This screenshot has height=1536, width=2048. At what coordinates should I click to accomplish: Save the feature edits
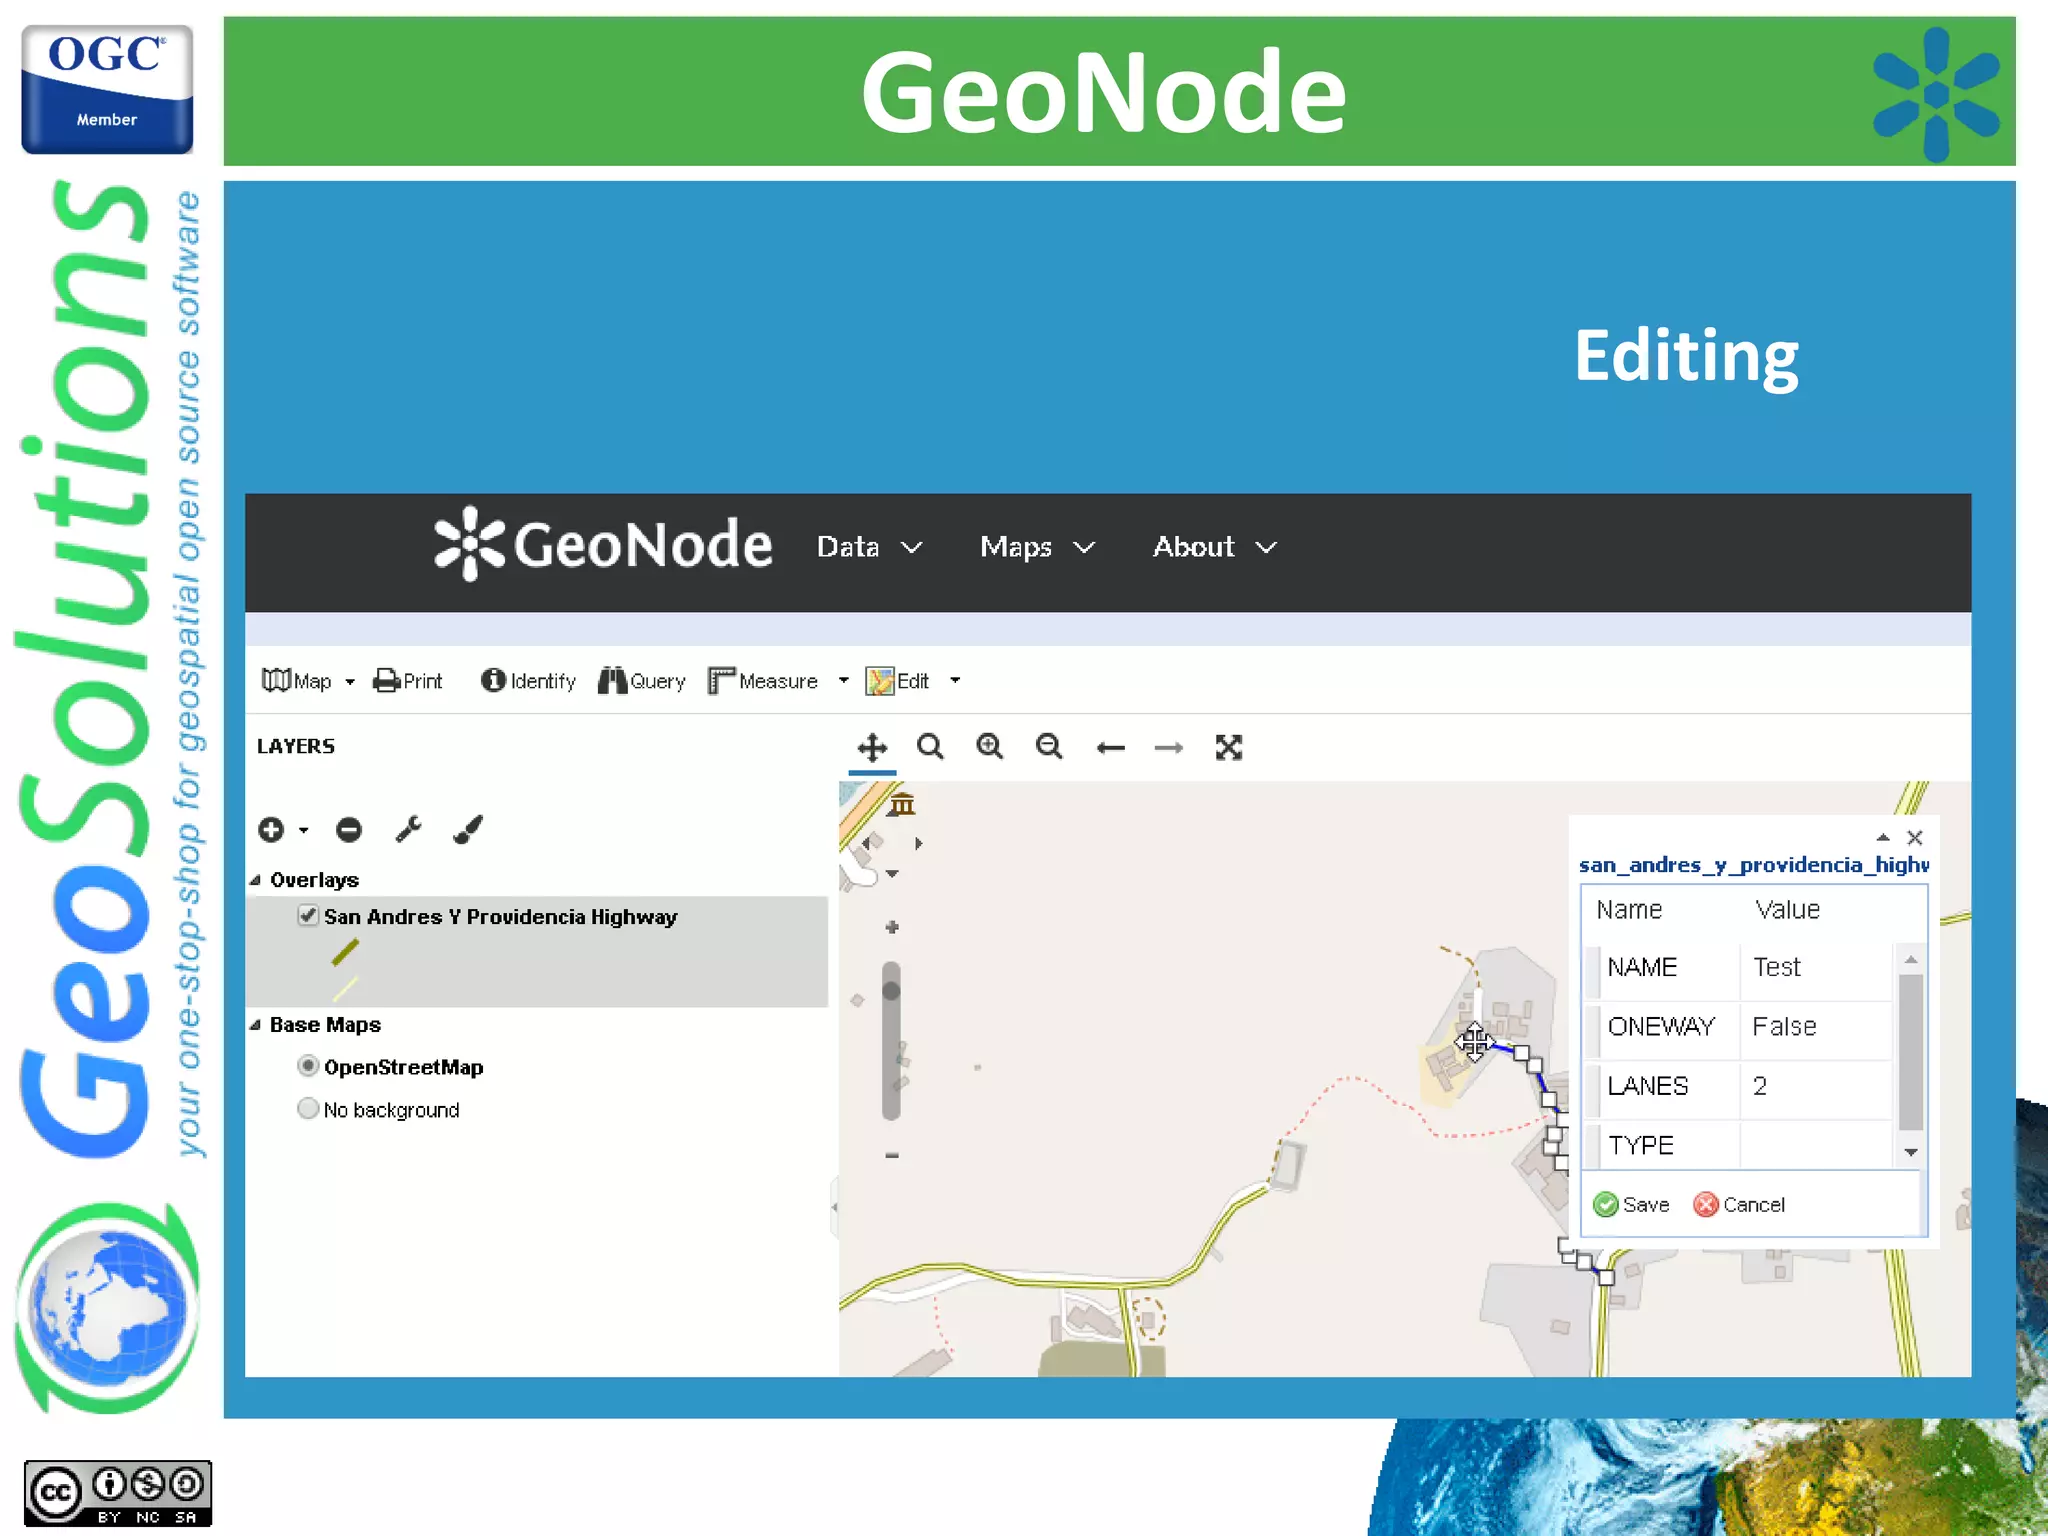coord(1631,1205)
